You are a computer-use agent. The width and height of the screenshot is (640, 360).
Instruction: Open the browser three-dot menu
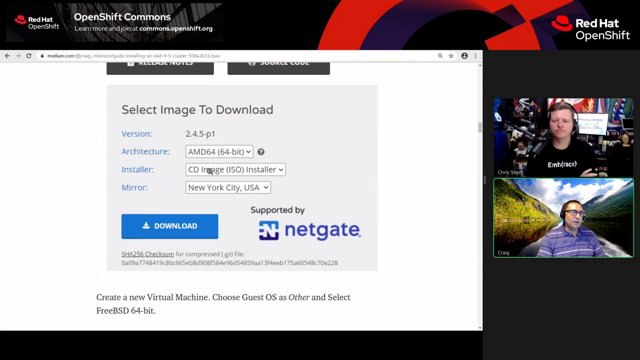pyautogui.click(x=476, y=56)
